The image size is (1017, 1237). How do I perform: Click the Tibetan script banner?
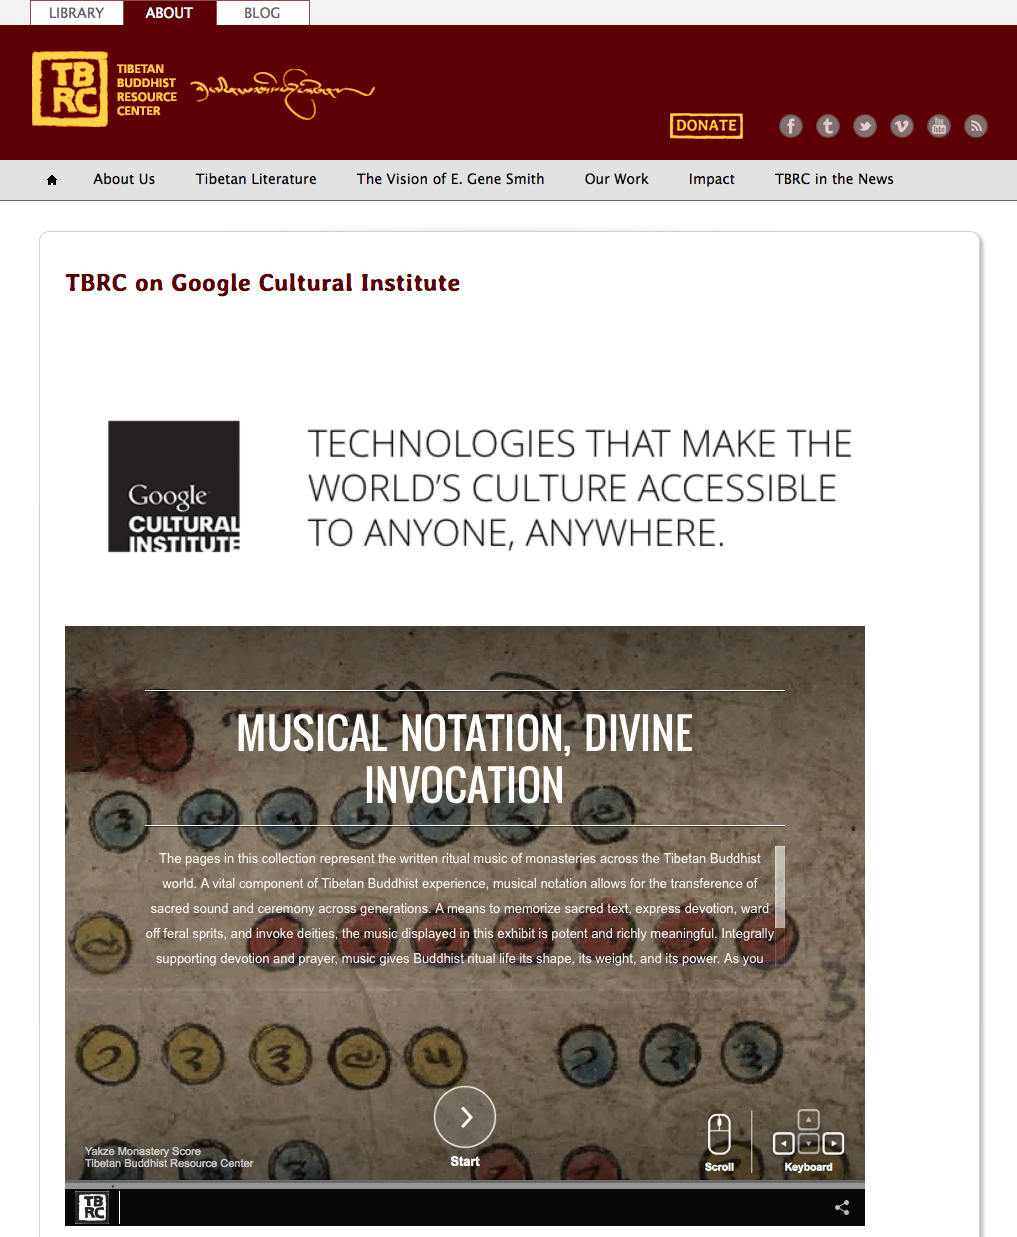[x=283, y=93]
